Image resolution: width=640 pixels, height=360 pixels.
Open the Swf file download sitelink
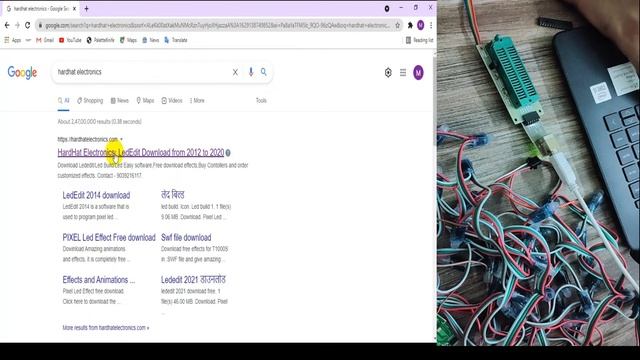(x=186, y=238)
